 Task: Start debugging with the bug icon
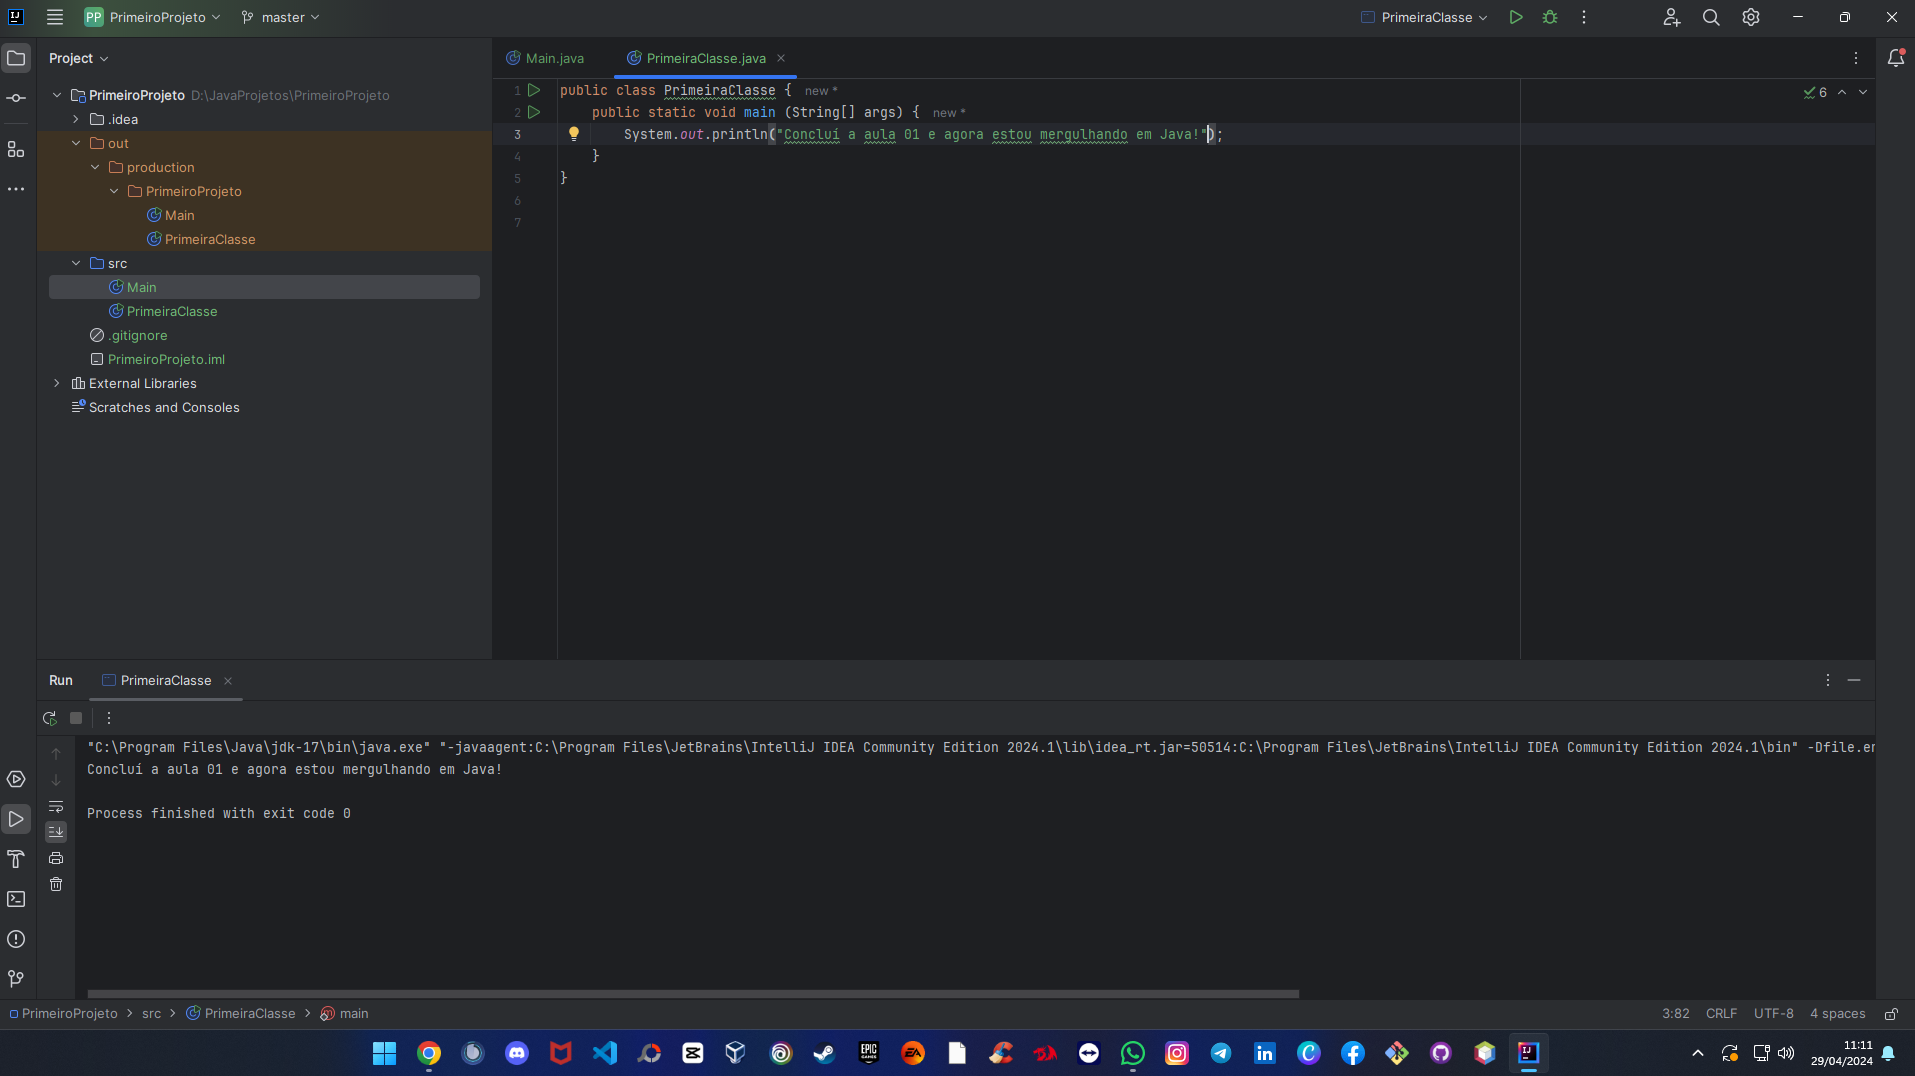coord(1550,17)
